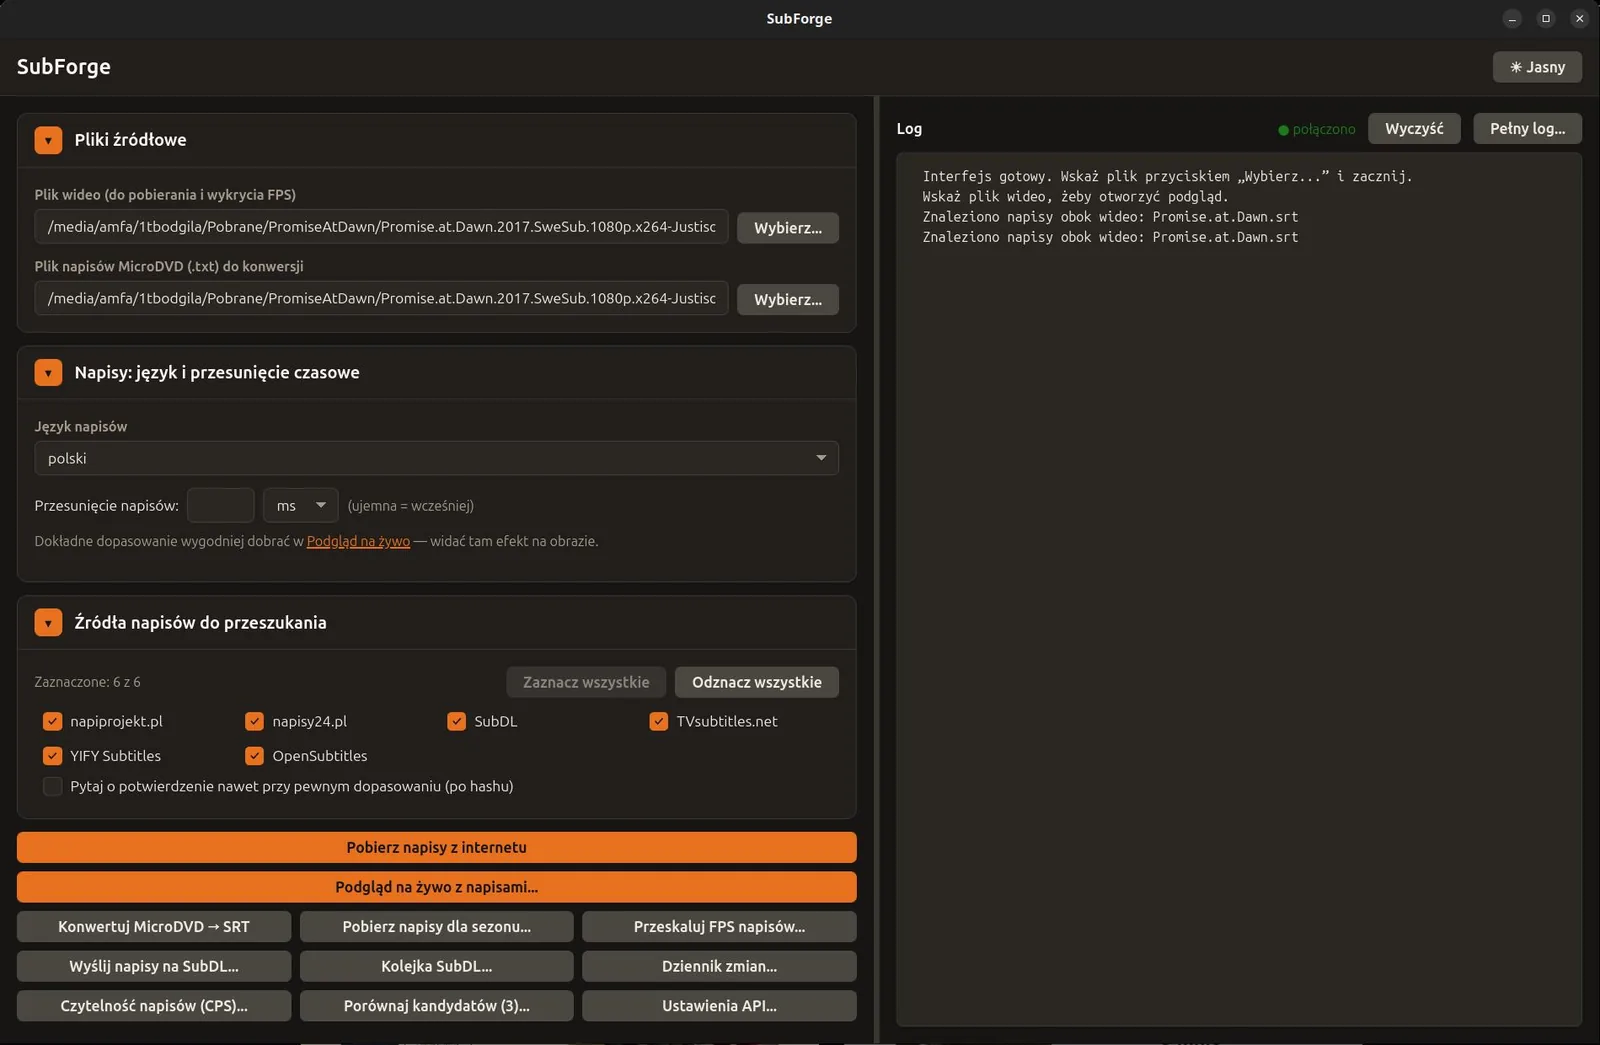Open Czytelność napisów (CPS)...
1600x1045 pixels.
[x=154, y=1006]
